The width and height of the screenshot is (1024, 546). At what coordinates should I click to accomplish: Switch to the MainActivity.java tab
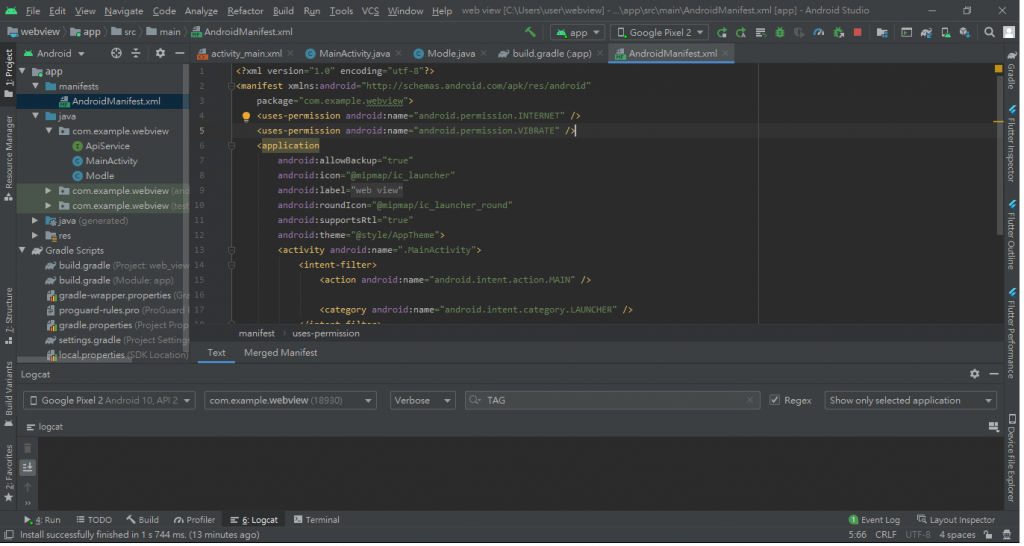[x=356, y=54]
